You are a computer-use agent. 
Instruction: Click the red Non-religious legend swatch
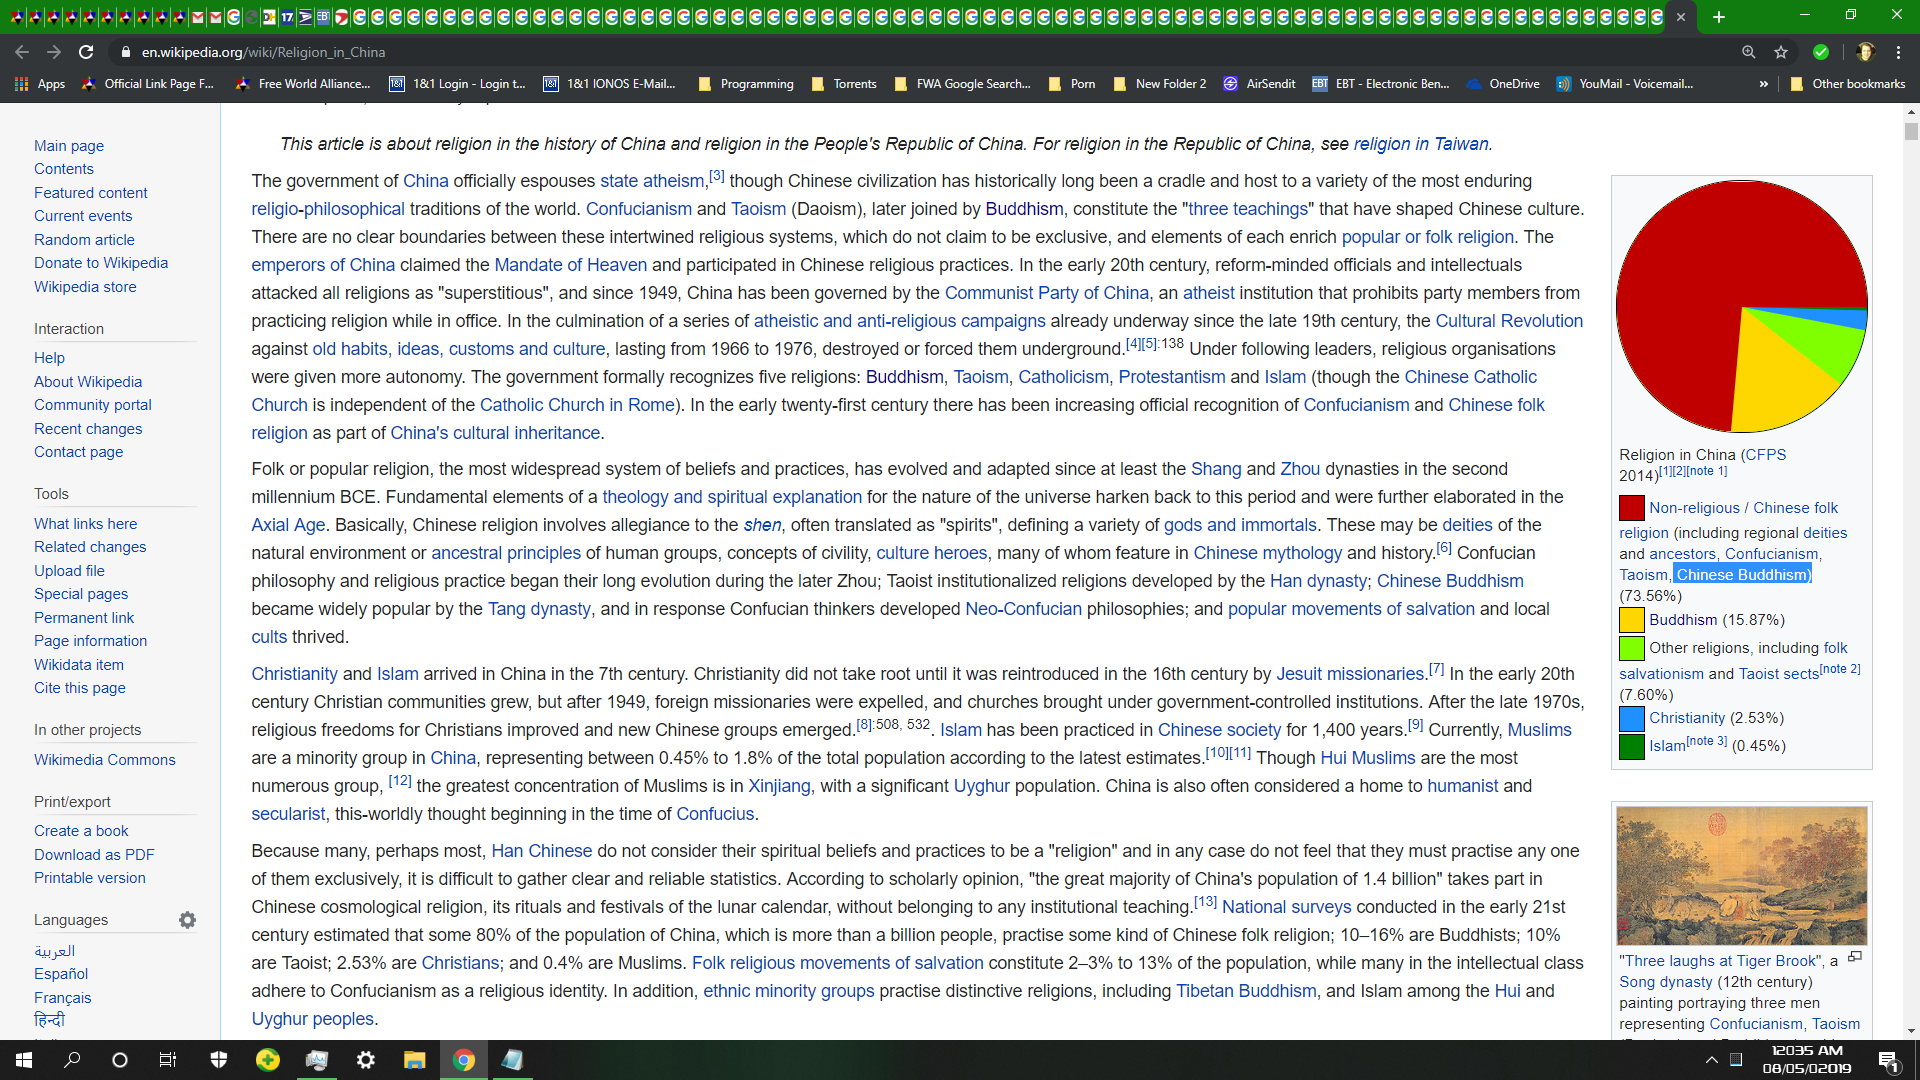pos(1631,508)
